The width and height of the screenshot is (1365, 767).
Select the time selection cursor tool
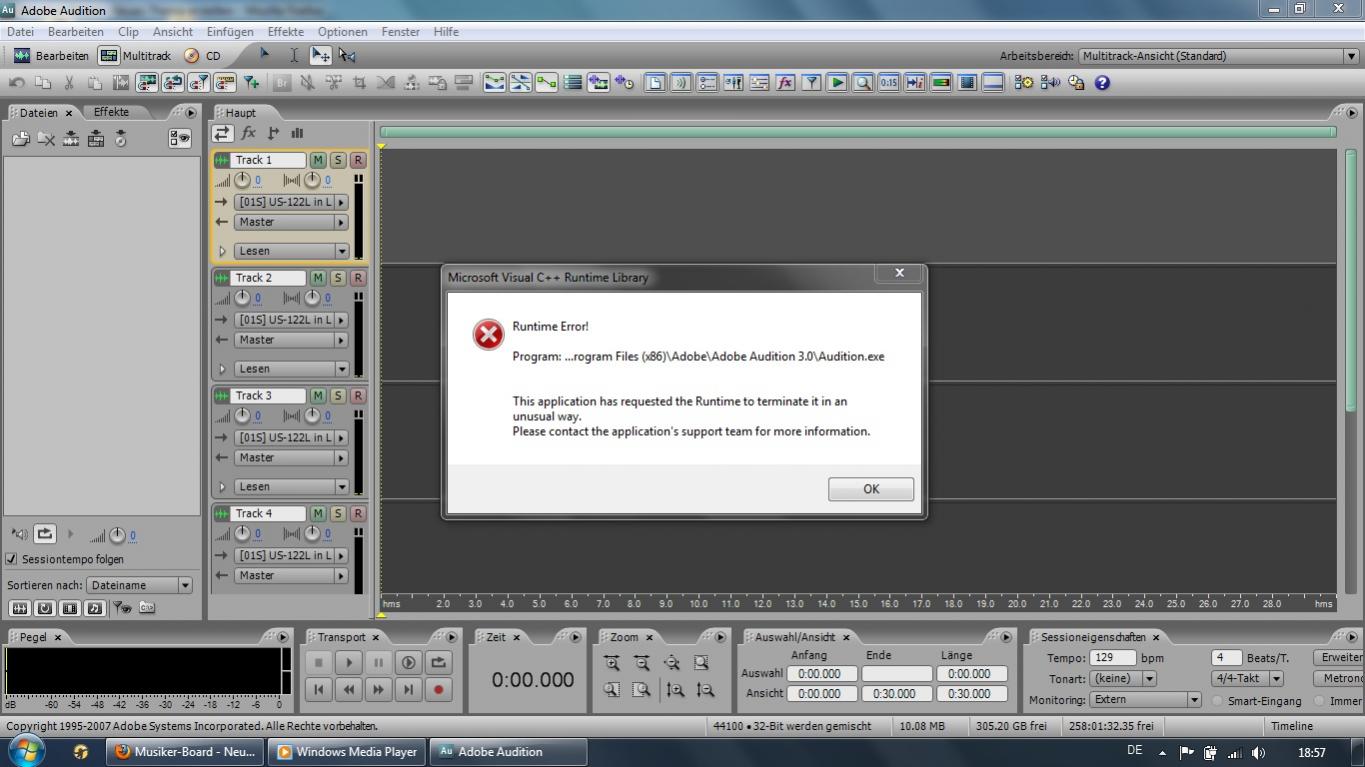[294, 56]
